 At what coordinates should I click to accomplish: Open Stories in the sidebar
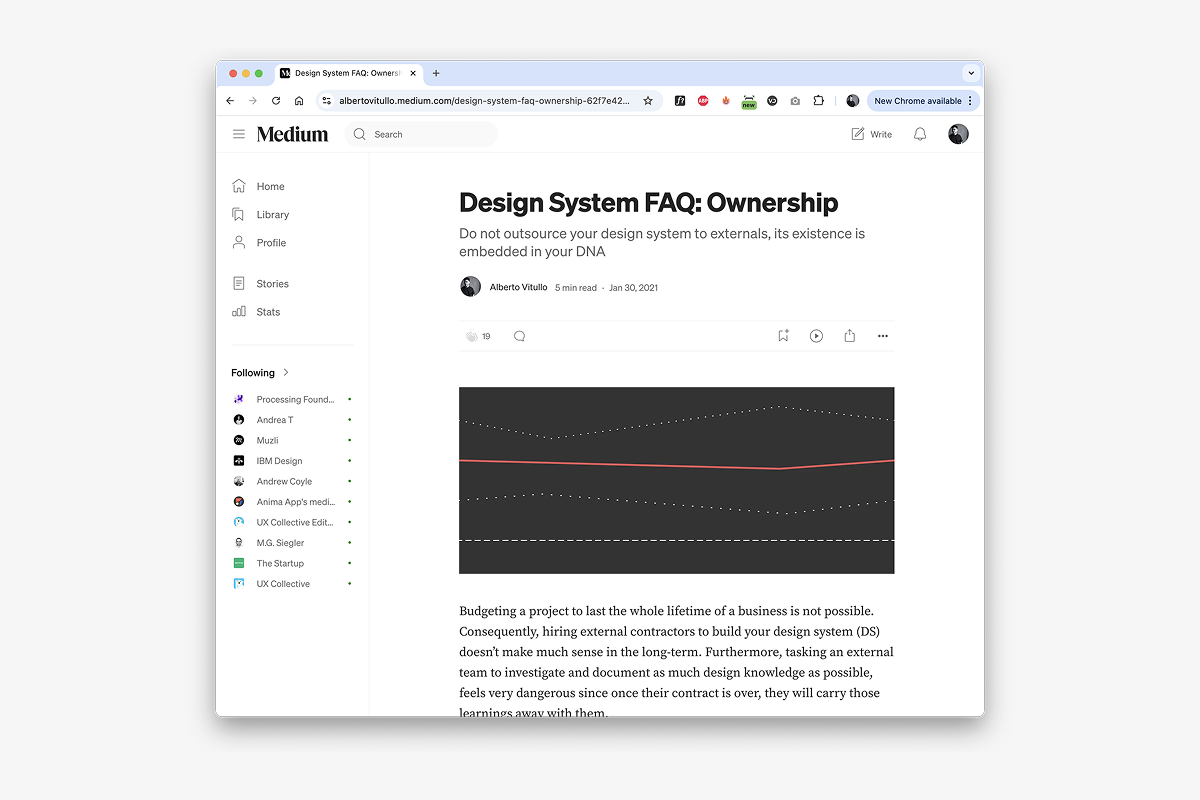[x=272, y=284]
